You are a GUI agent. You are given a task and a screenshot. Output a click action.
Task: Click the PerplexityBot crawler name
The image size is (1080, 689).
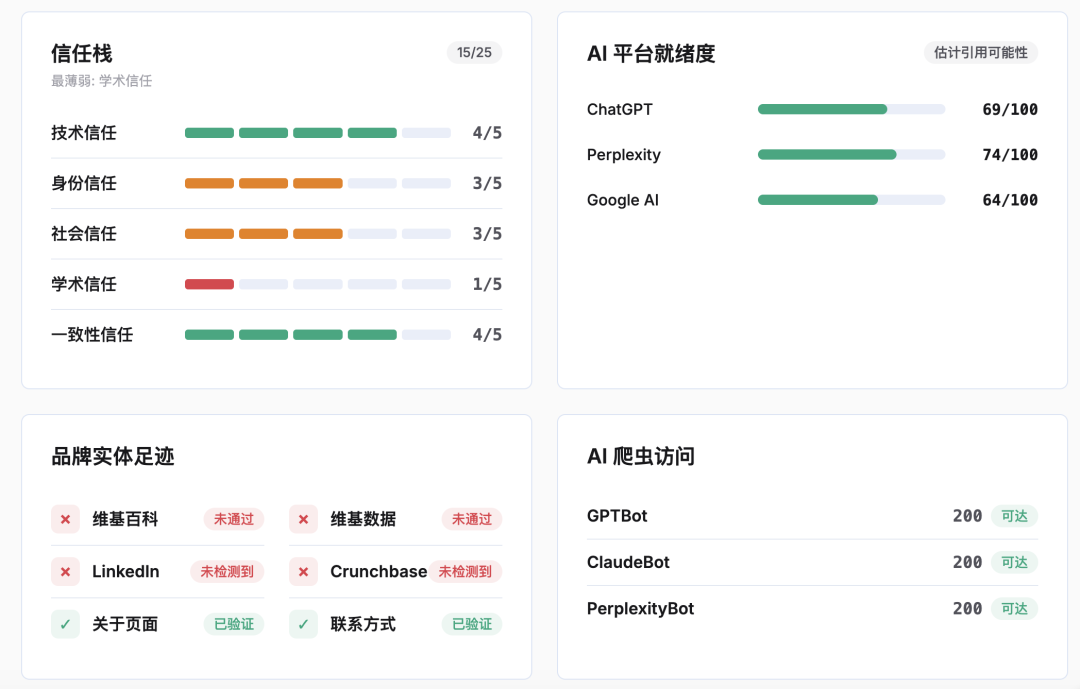641,609
